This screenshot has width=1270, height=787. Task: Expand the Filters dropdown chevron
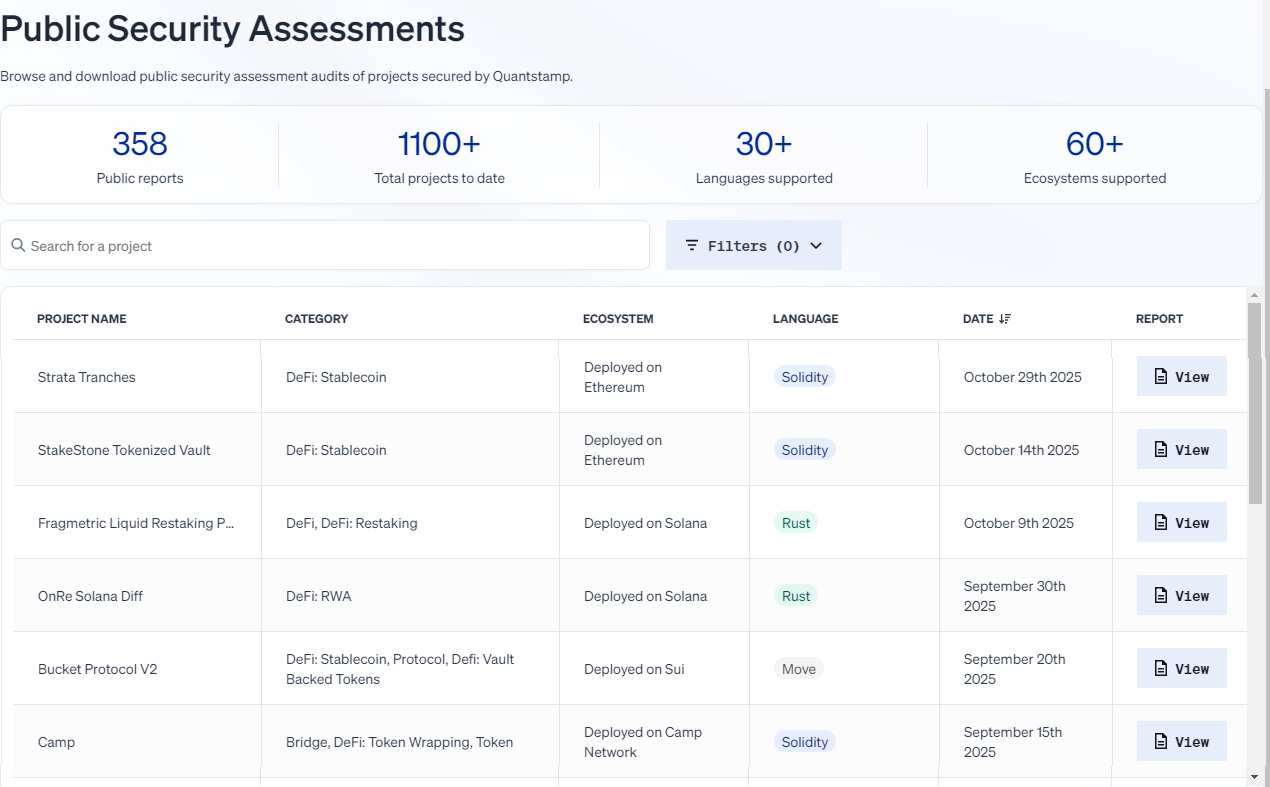point(816,246)
